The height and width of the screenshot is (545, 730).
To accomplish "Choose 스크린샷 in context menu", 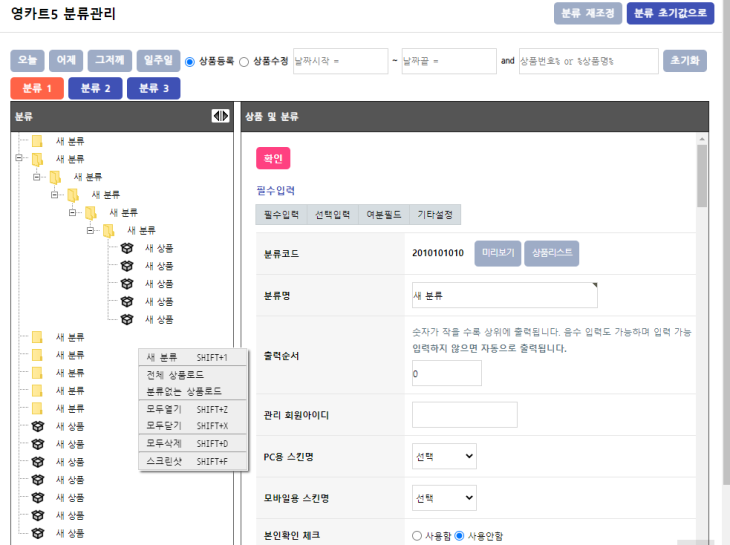I will tap(193, 461).
